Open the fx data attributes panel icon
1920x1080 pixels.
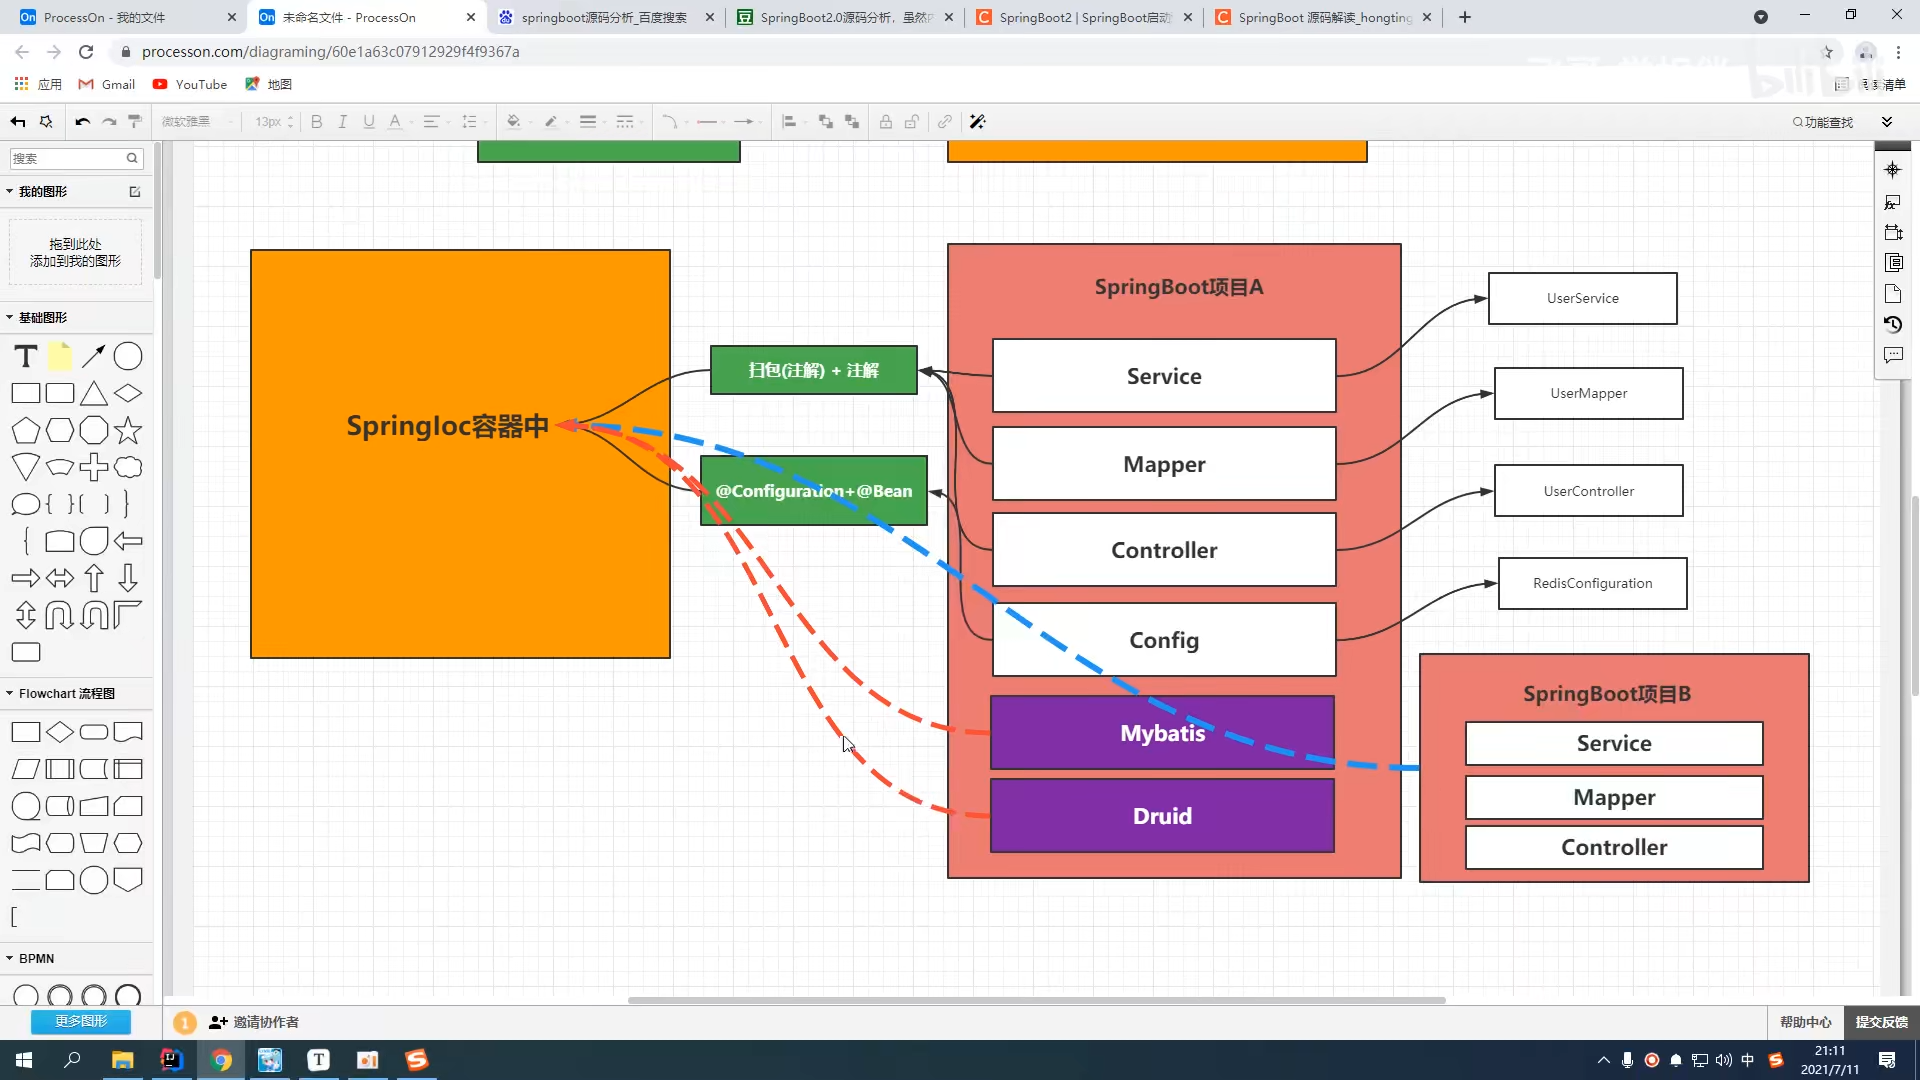coord(1893,202)
